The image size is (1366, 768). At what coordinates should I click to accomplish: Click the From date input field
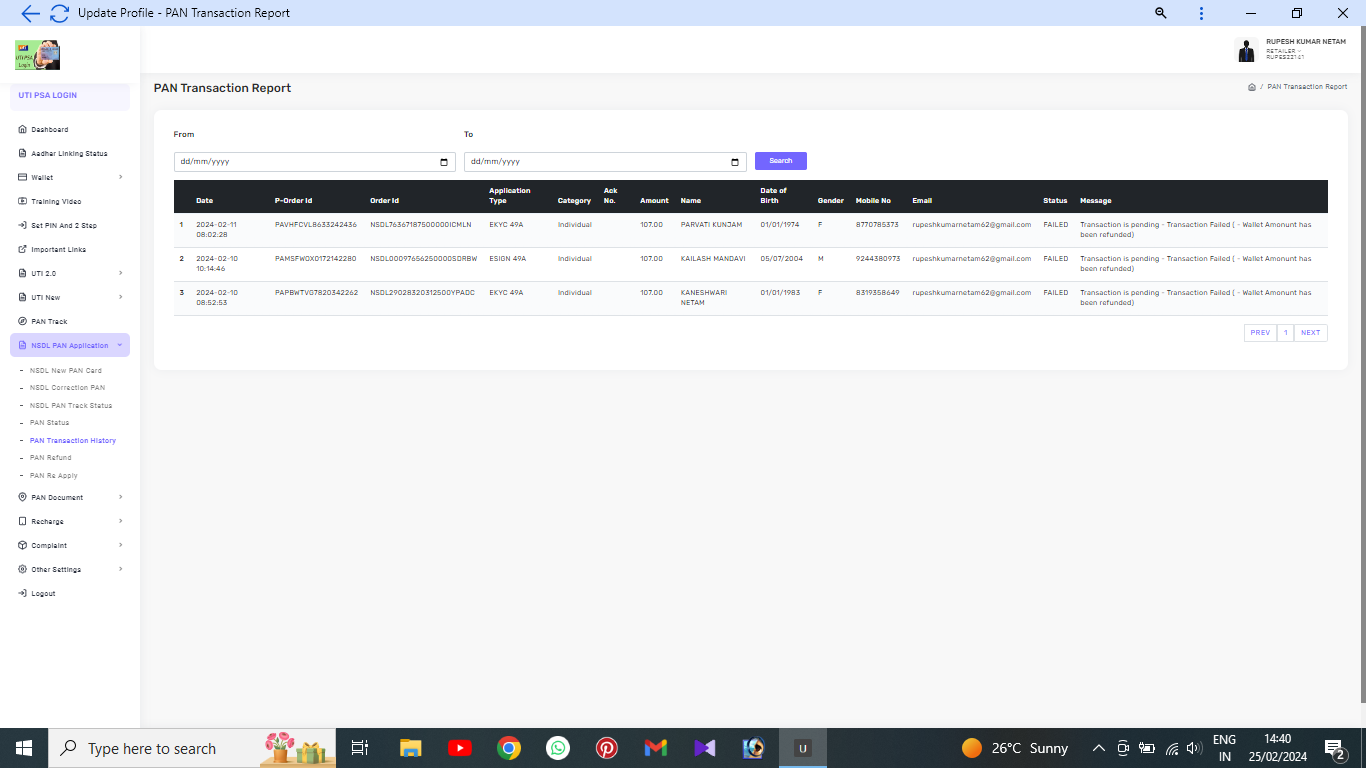point(300,162)
